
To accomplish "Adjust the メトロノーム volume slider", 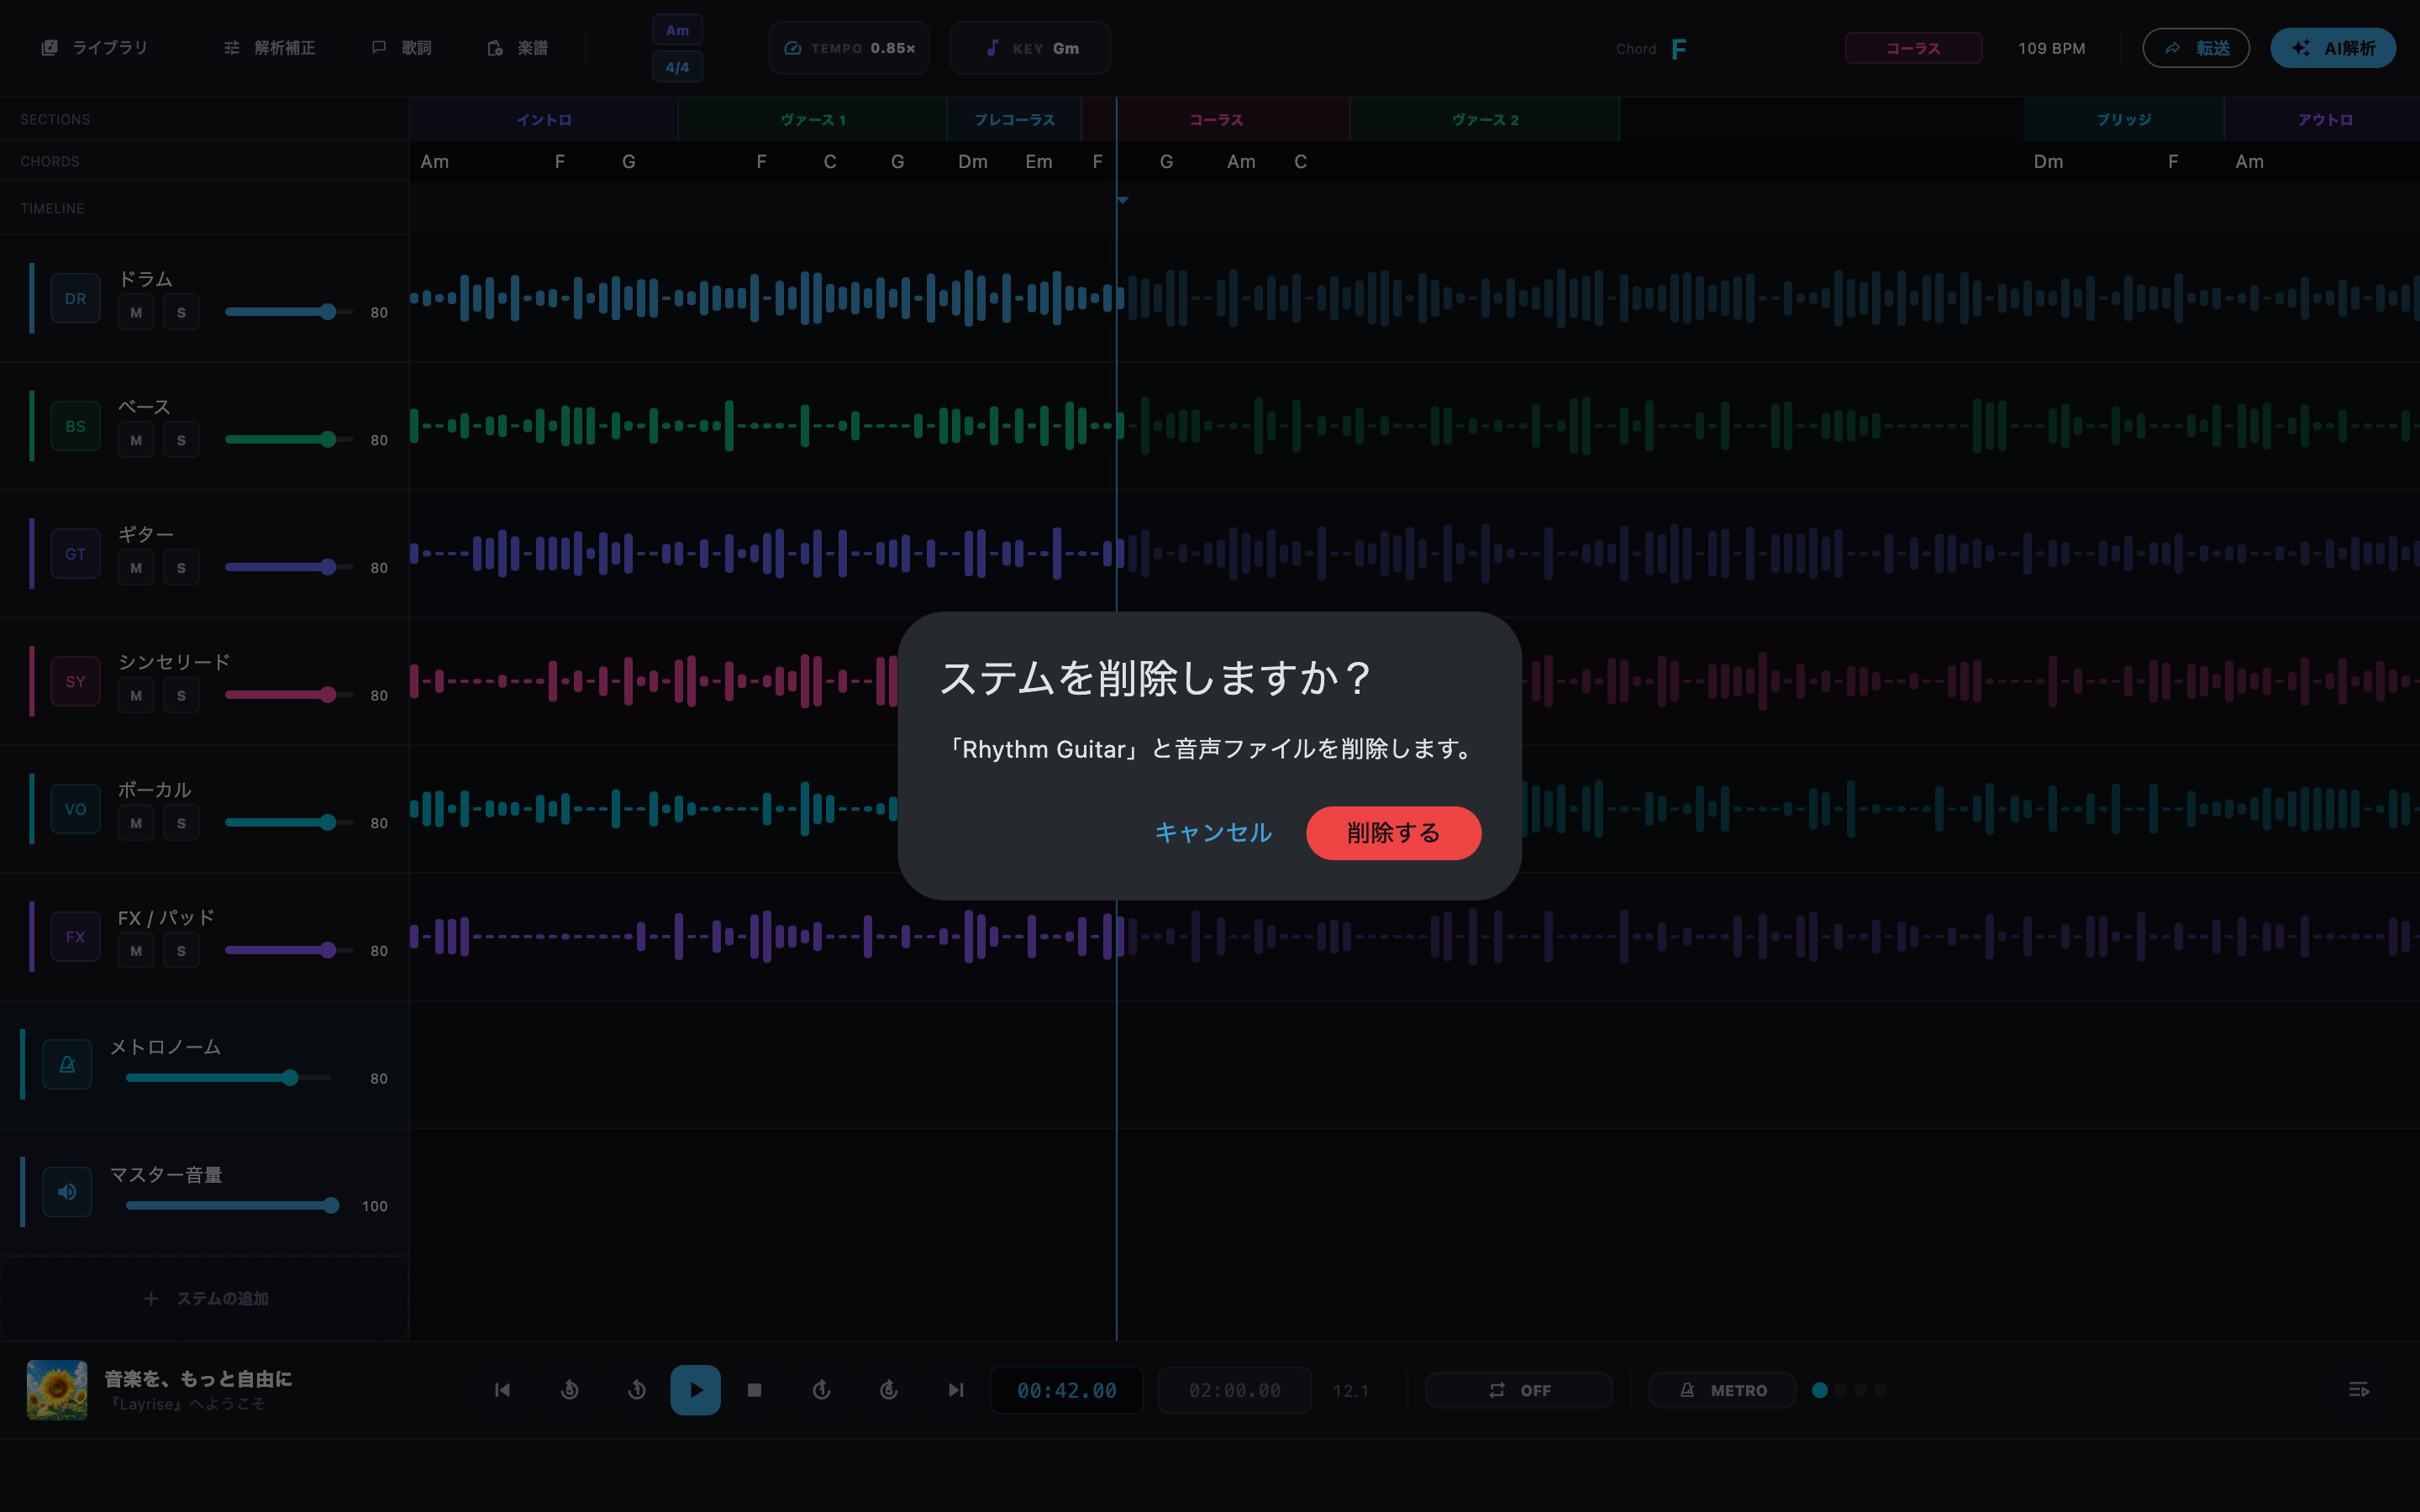I will pyautogui.click(x=228, y=1078).
